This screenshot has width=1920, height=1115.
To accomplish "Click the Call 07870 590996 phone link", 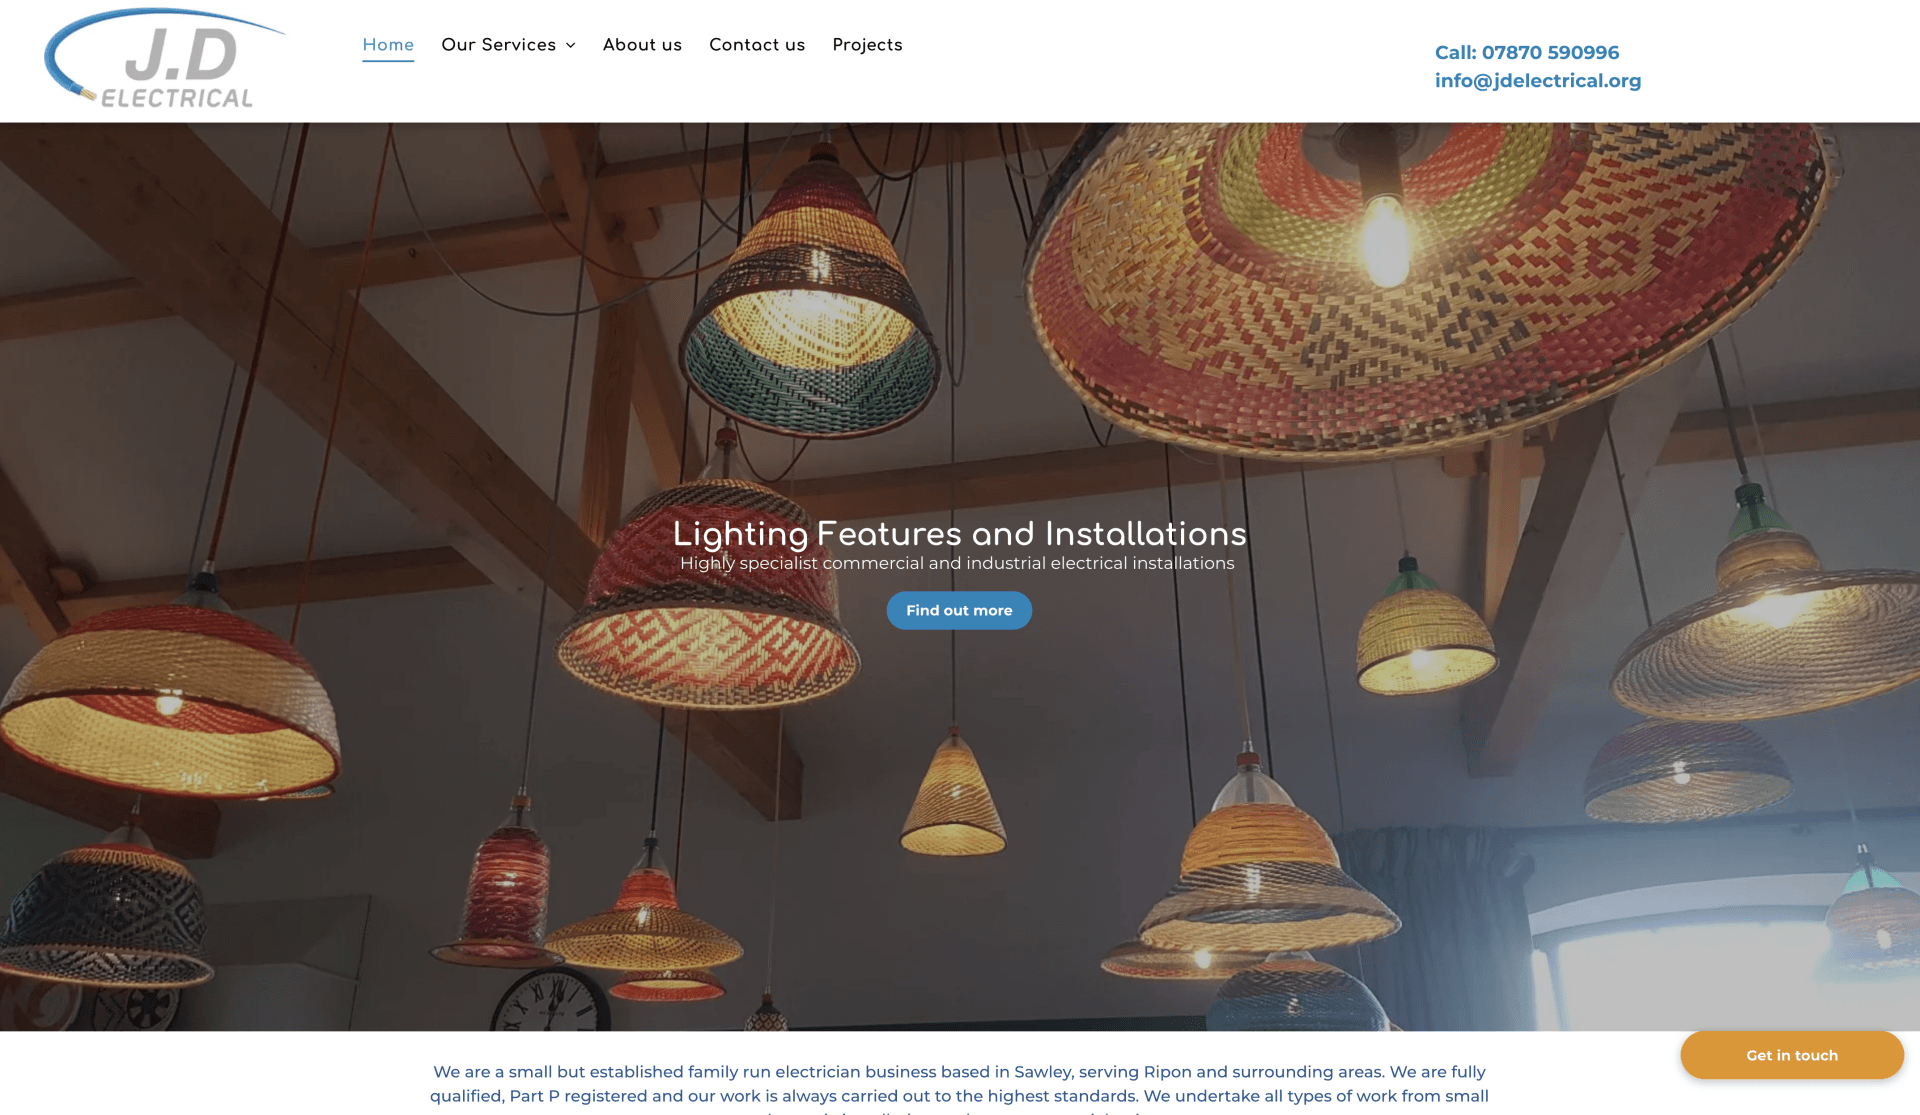I will pos(1526,52).
